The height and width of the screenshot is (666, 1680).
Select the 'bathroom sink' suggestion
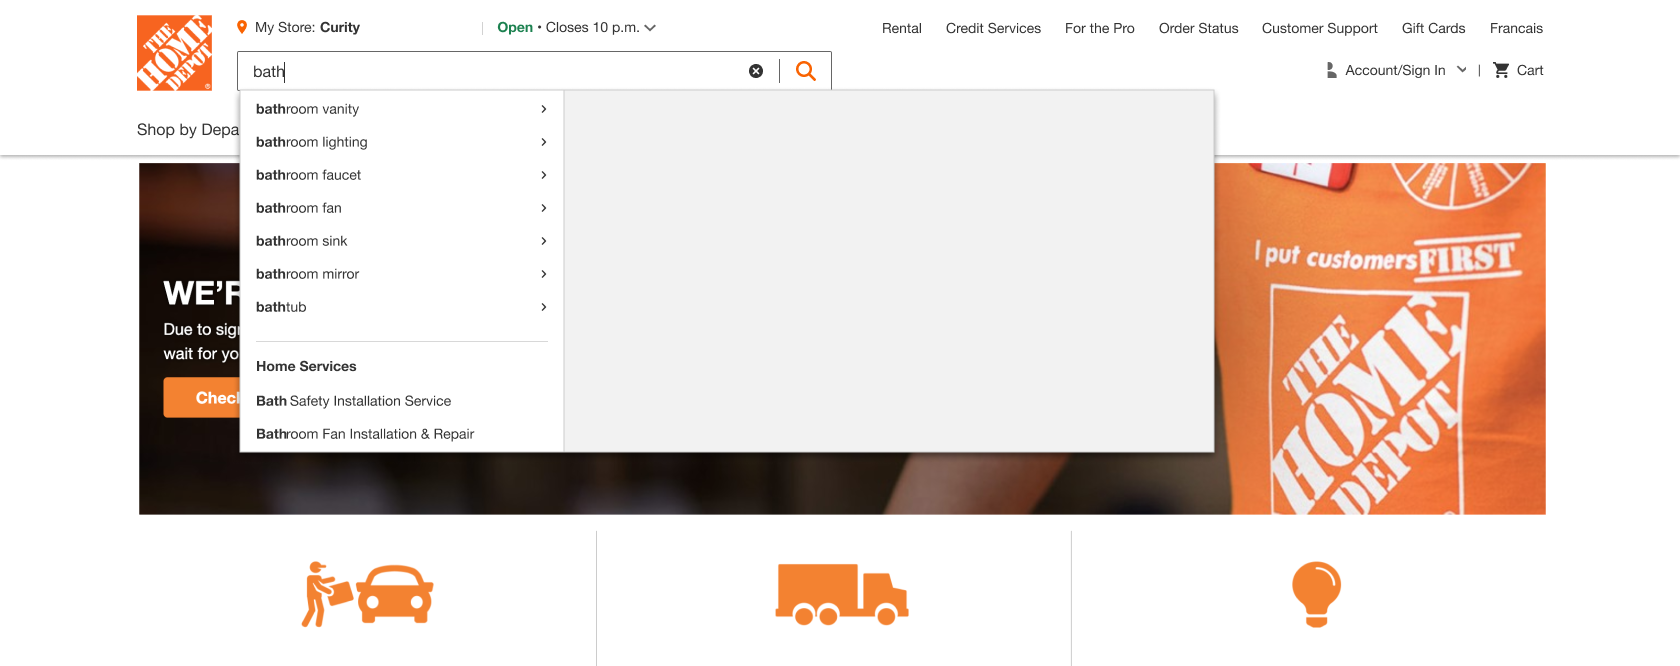pos(302,241)
